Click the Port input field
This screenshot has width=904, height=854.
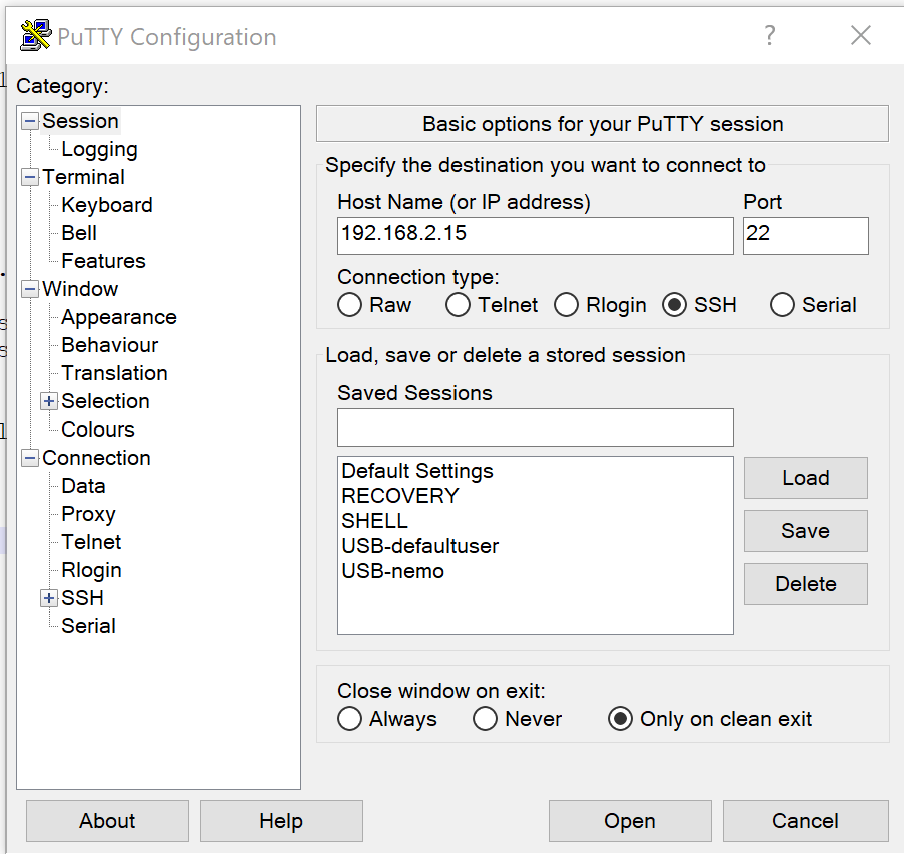[805, 236]
